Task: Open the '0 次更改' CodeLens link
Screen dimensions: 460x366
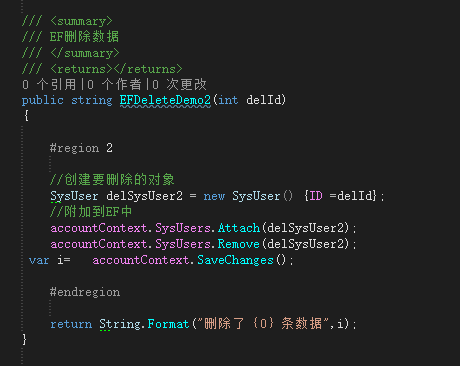Action: [180, 85]
